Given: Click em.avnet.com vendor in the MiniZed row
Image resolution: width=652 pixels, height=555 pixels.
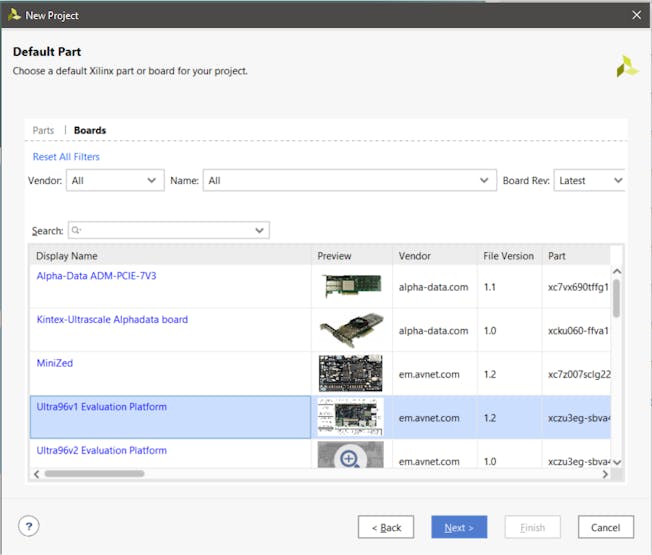Looking at the screenshot, I should tap(429, 374).
